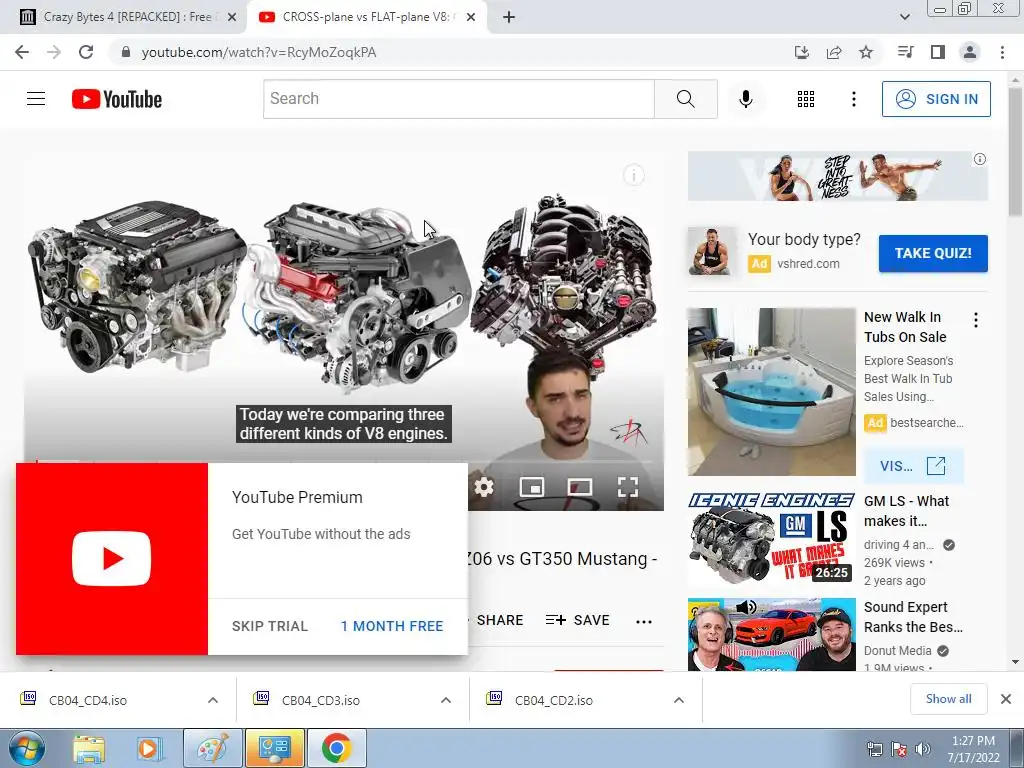Screen dimensions: 1024x768
Task: Click the volume speaker tray icon
Action: pos(922,749)
